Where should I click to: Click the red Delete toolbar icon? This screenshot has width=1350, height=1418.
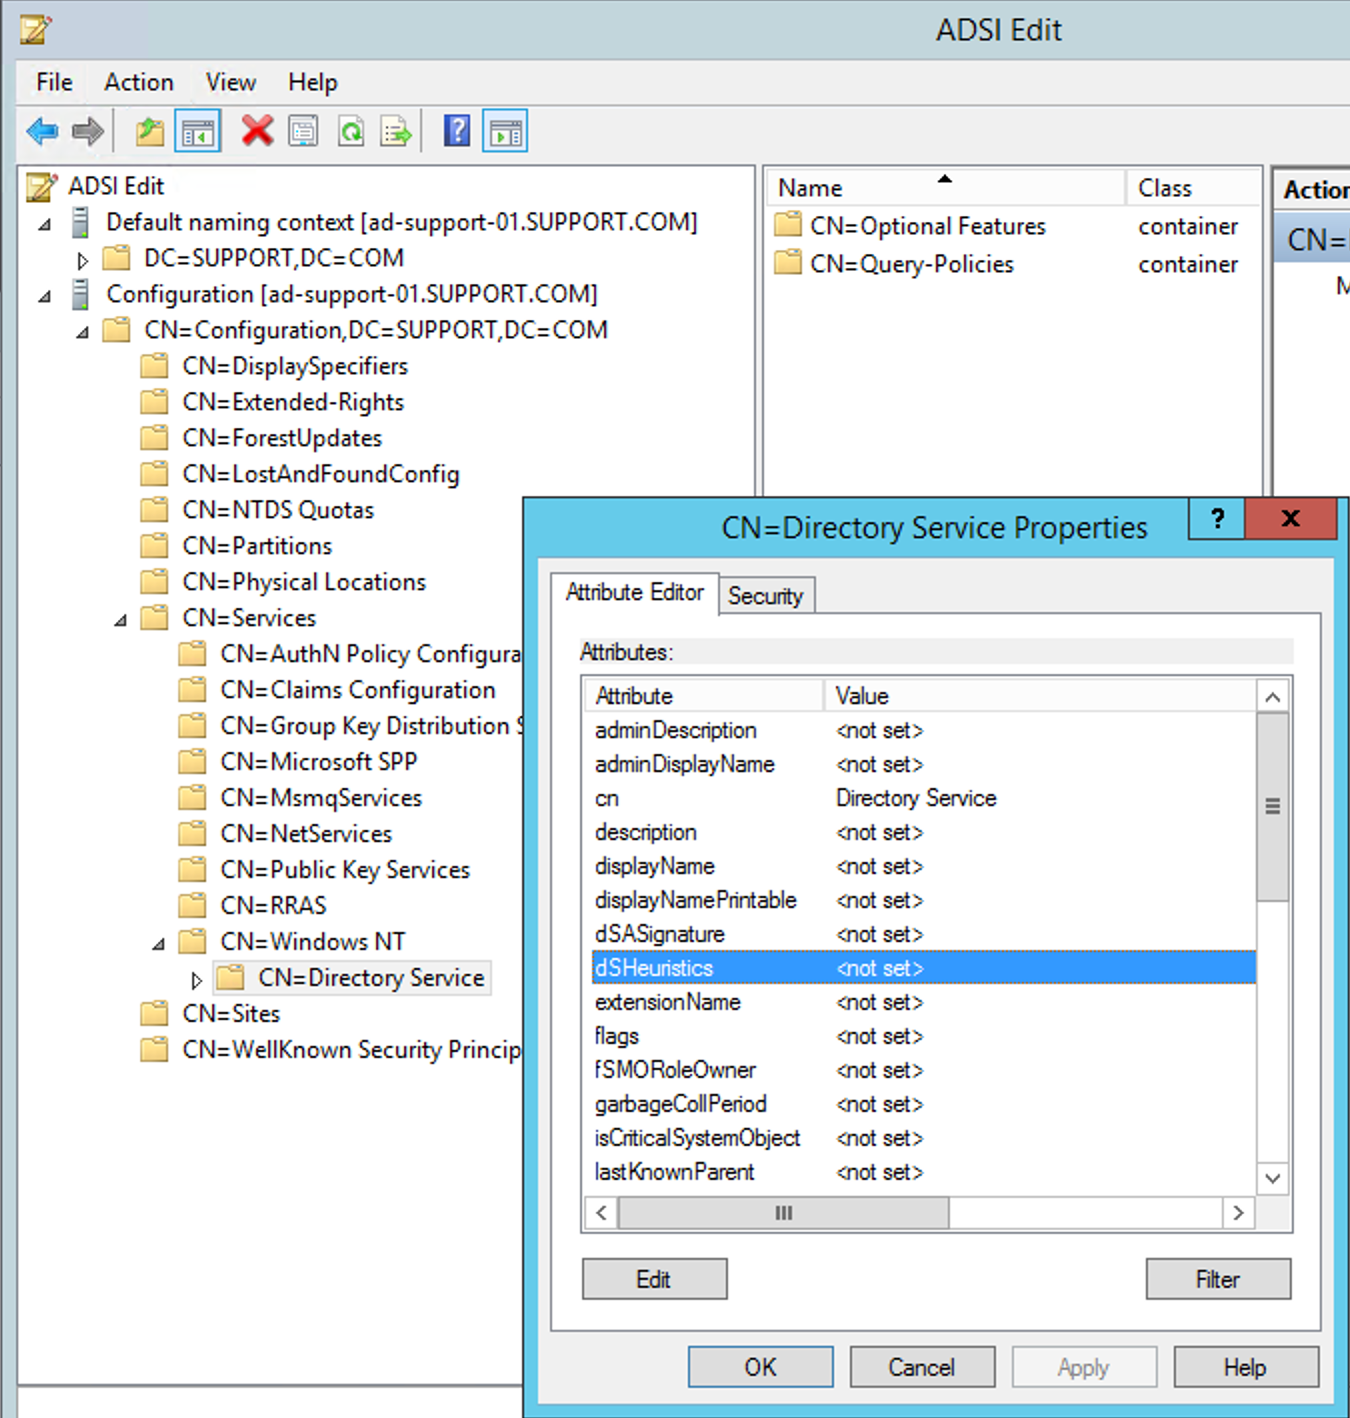point(257,131)
